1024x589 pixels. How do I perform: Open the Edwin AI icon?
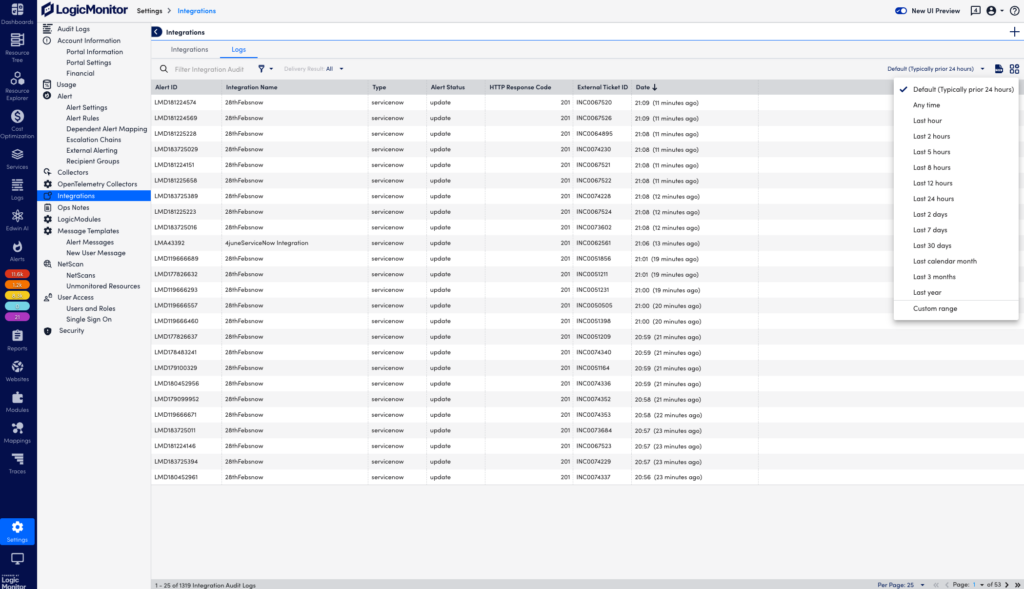pos(17,221)
